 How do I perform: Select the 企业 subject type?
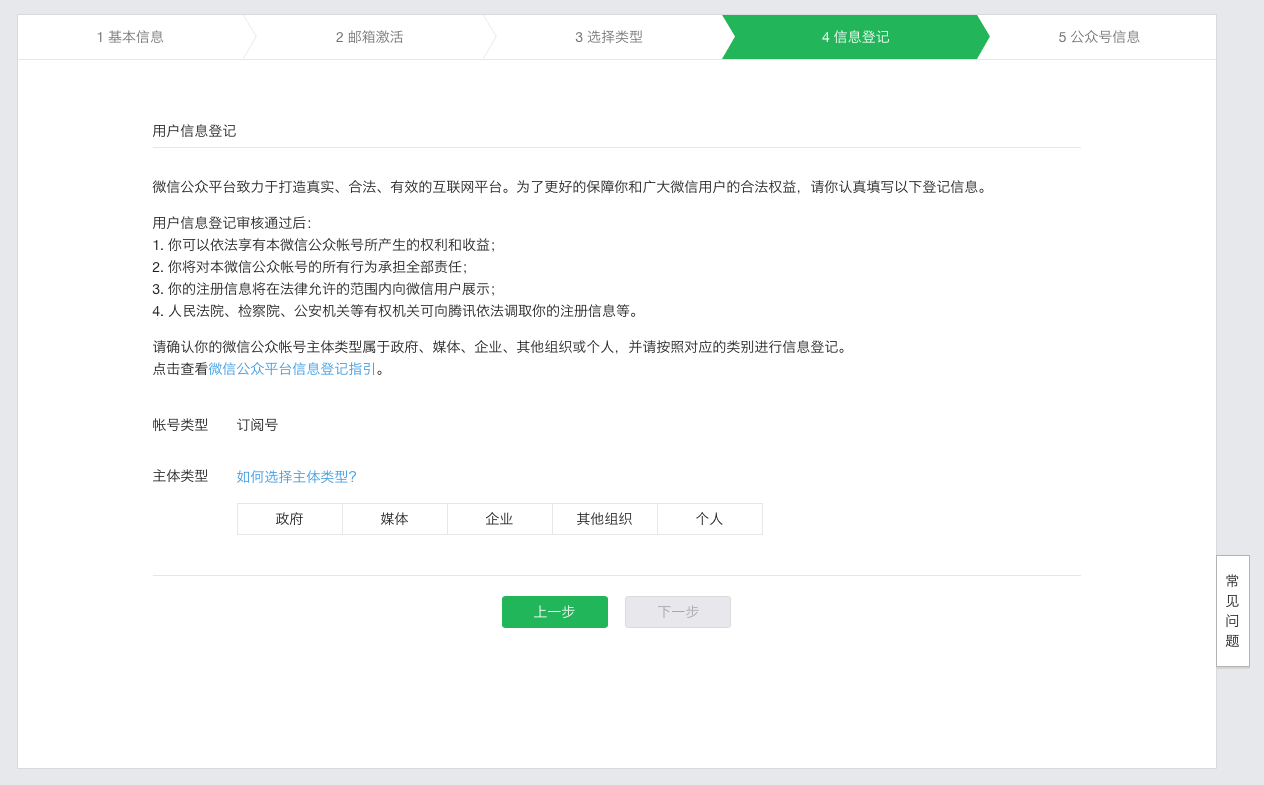[499, 519]
